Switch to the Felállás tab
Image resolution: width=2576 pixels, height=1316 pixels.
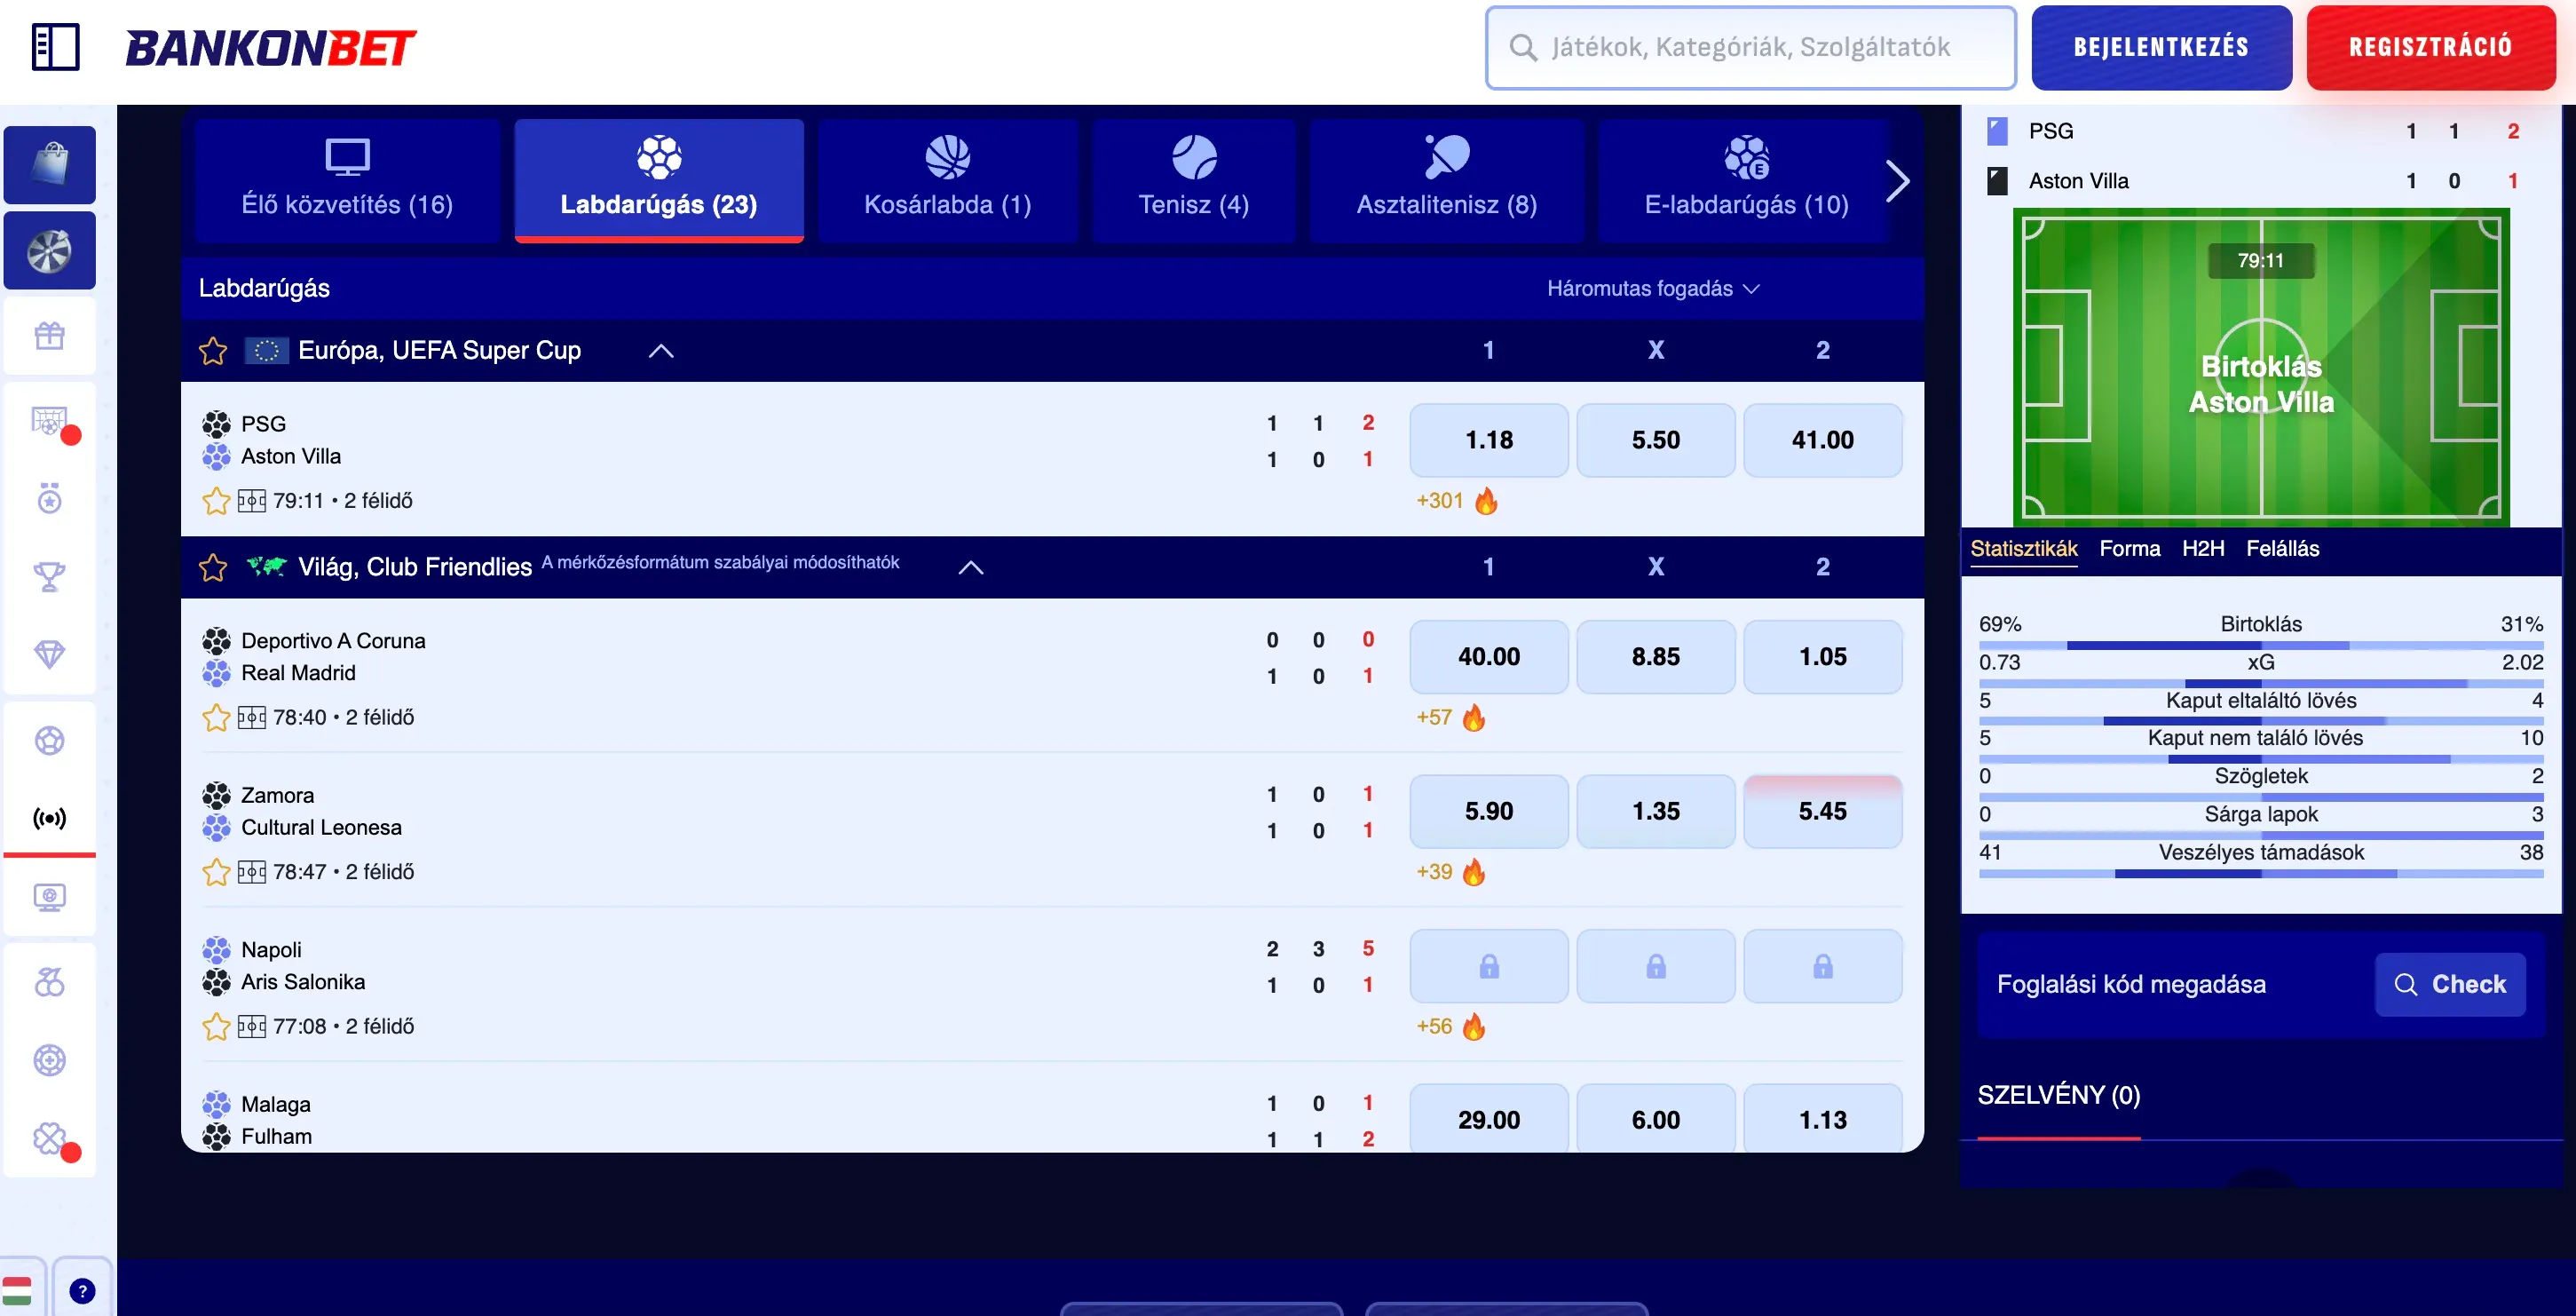tap(2282, 549)
